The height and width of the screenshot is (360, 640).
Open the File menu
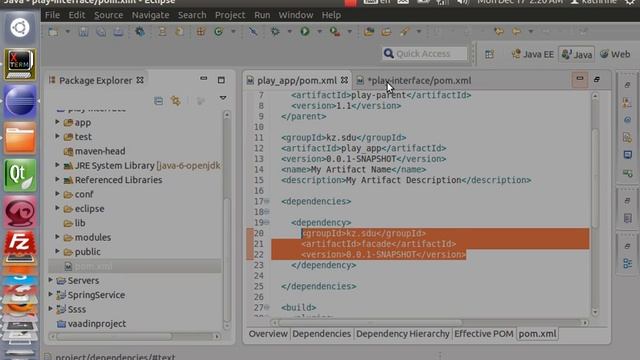[x=52, y=15]
